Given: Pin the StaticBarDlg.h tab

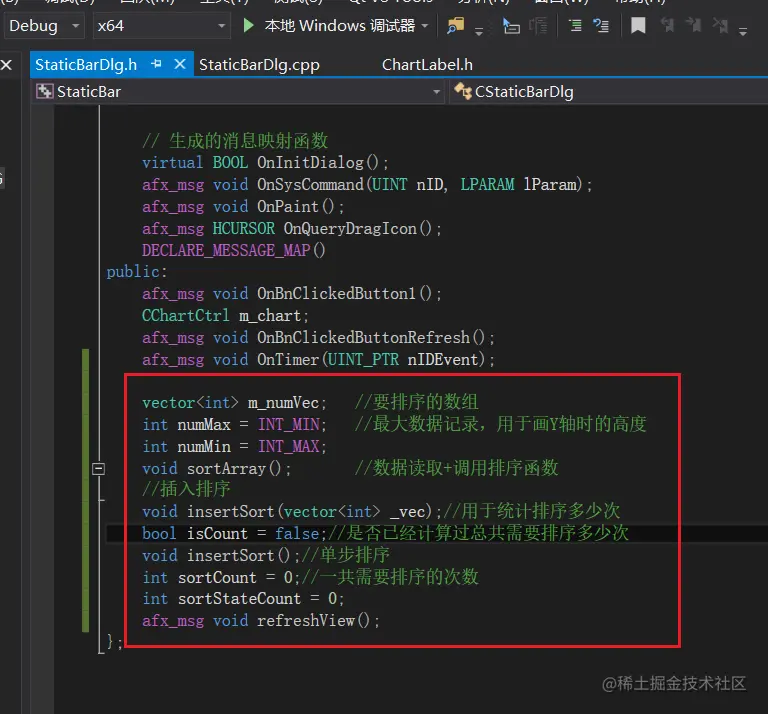Looking at the screenshot, I should [x=156, y=64].
